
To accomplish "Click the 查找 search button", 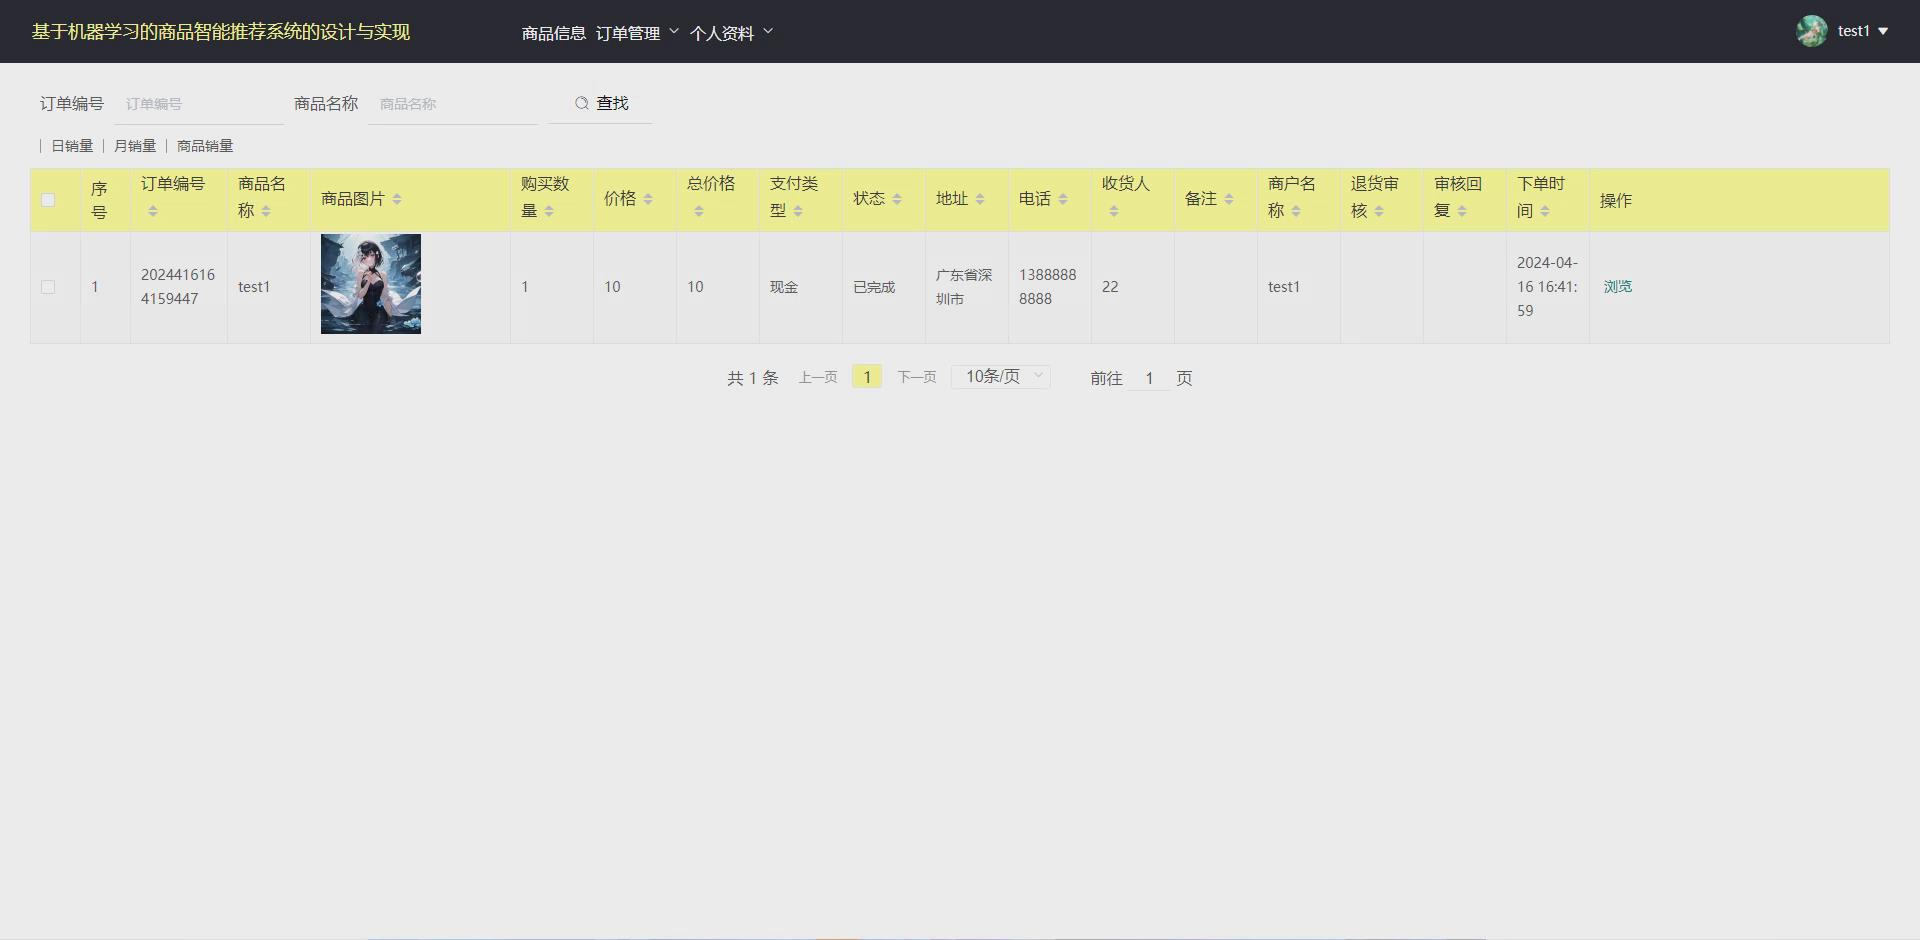I will point(601,103).
